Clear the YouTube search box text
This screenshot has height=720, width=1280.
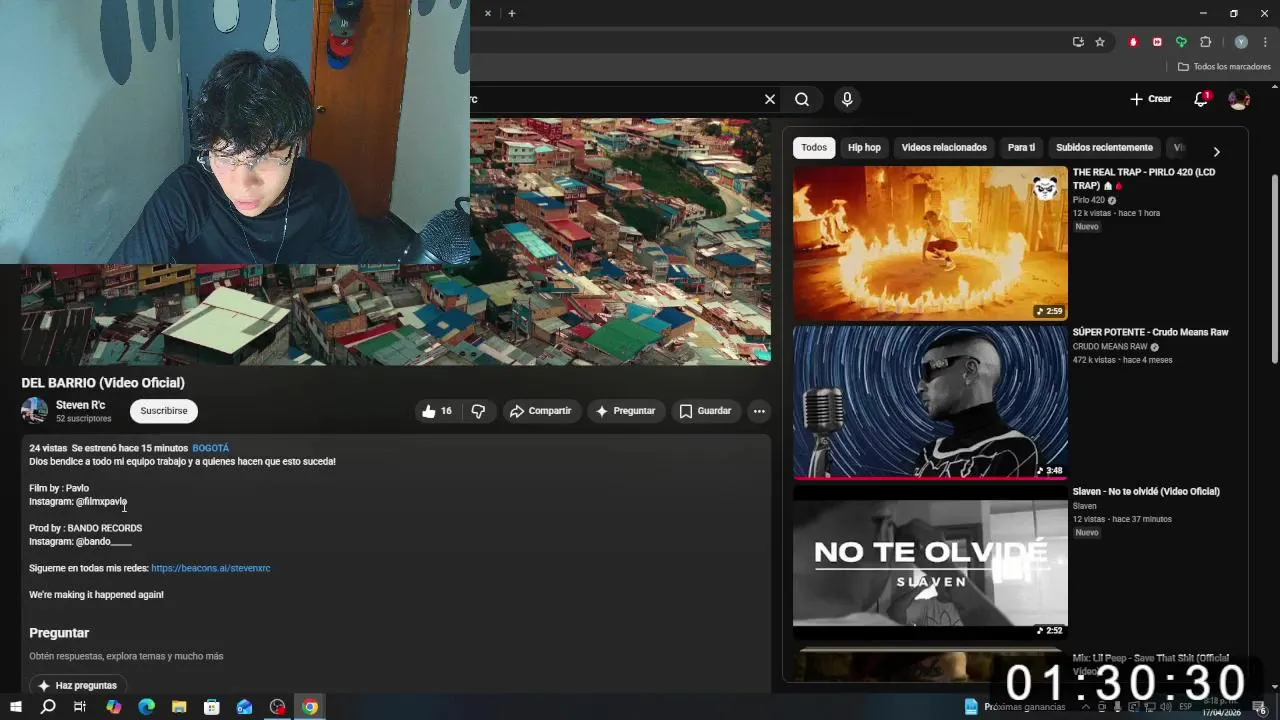click(770, 99)
